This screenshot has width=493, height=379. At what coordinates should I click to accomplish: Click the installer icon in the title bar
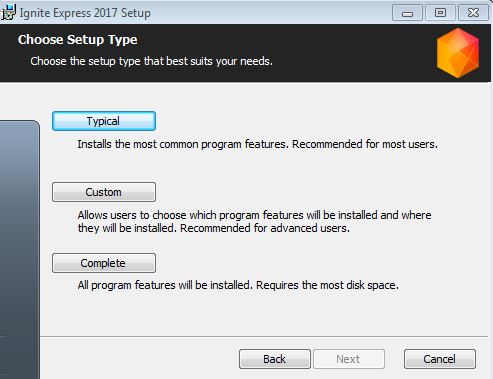(7, 13)
